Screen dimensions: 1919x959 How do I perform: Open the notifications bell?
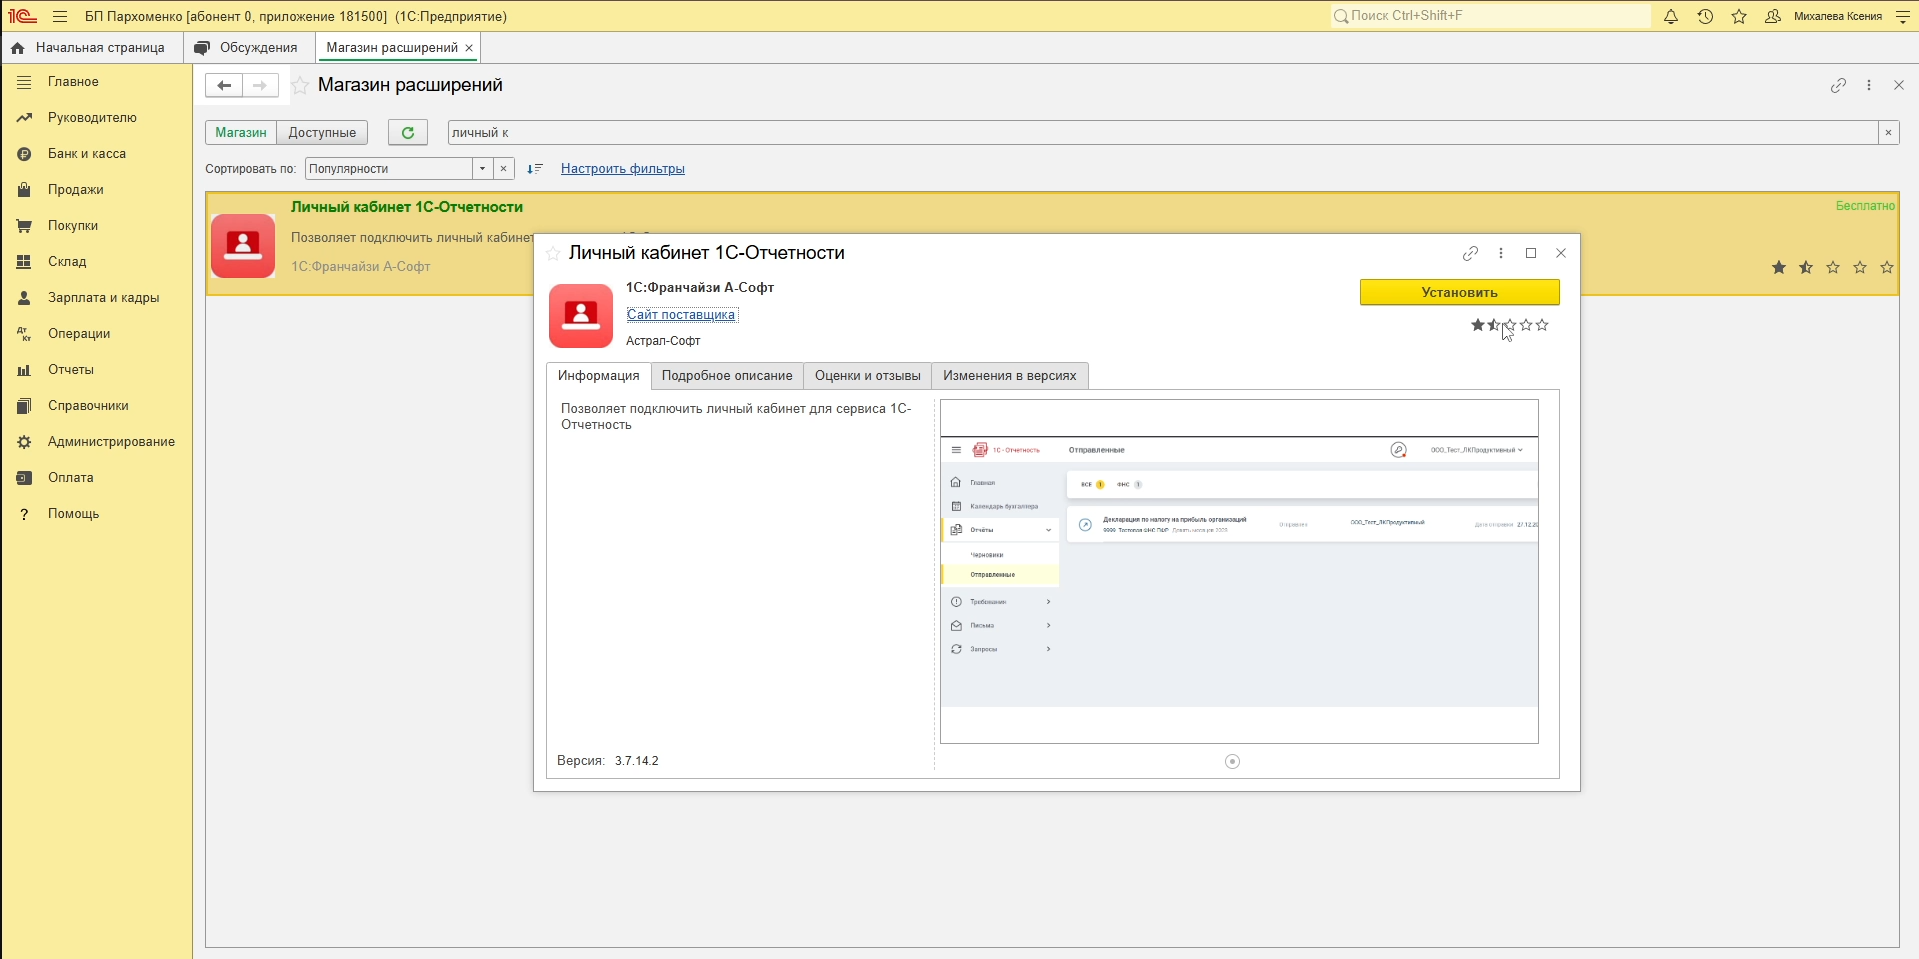point(1671,16)
